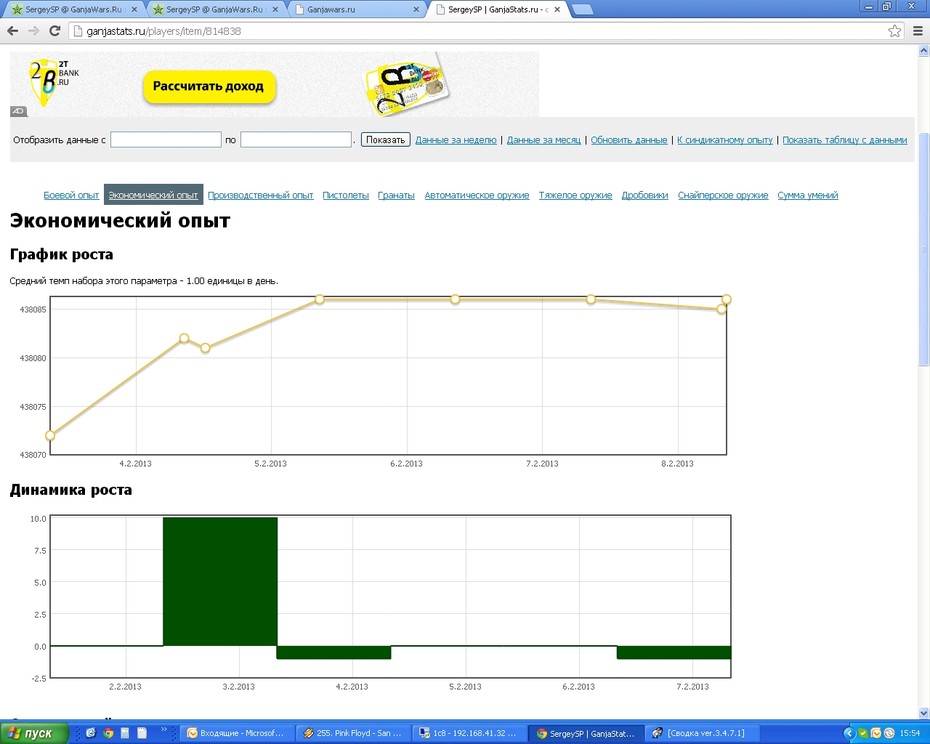
Task: Select the Экономический опыт tab
Action: [x=153, y=195]
